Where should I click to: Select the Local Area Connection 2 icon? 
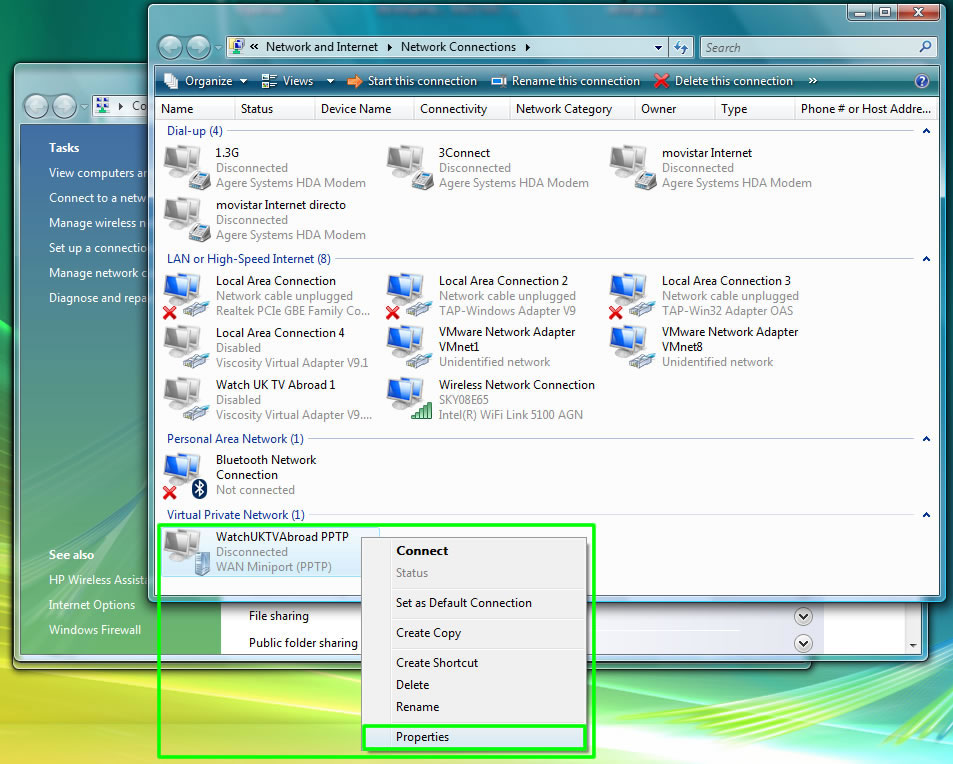pyautogui.click(x=410, y=296)
